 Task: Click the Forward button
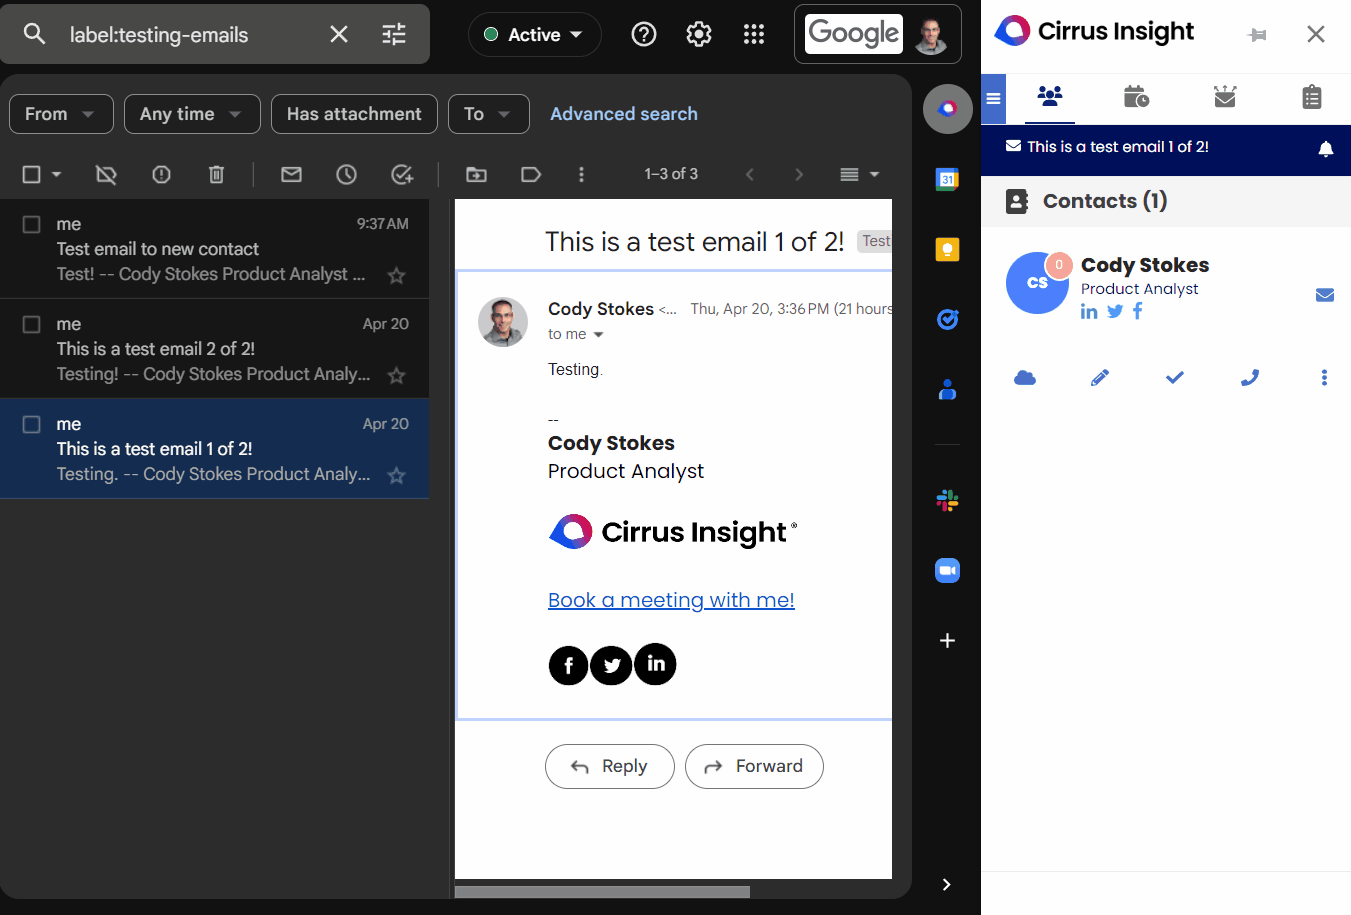point(754,766)
